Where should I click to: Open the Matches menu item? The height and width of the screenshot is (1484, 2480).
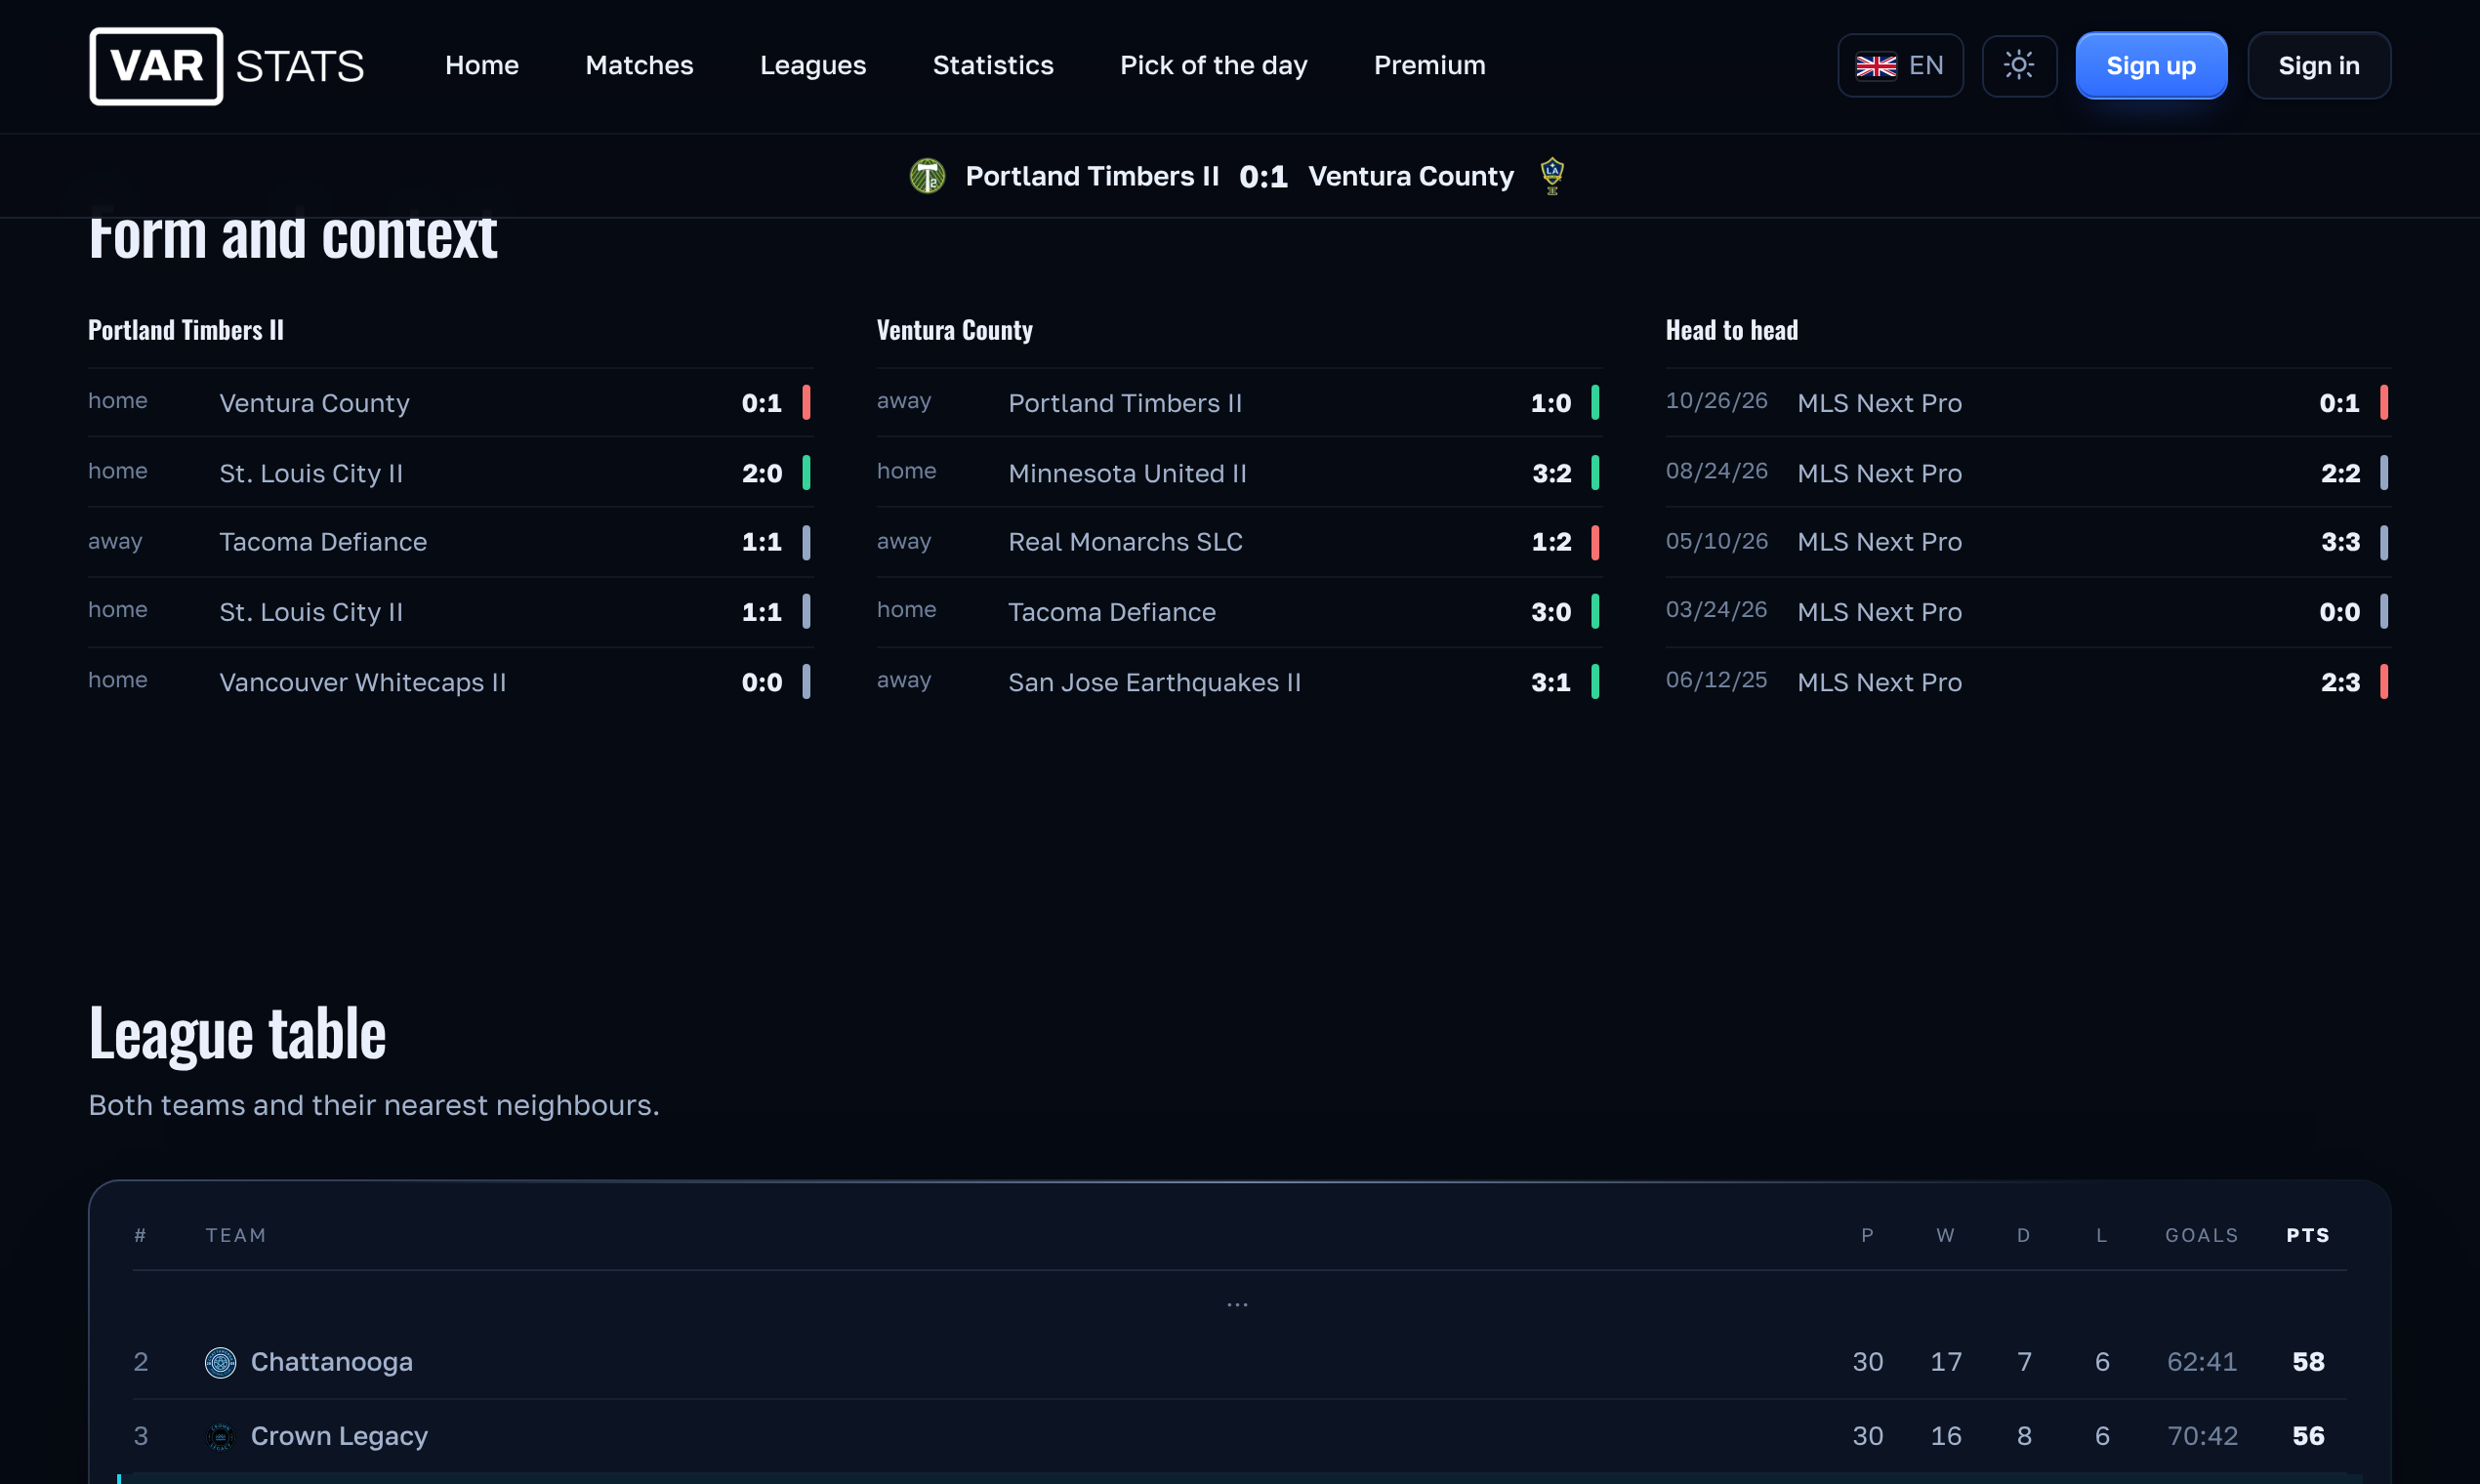tap(639, 66)
